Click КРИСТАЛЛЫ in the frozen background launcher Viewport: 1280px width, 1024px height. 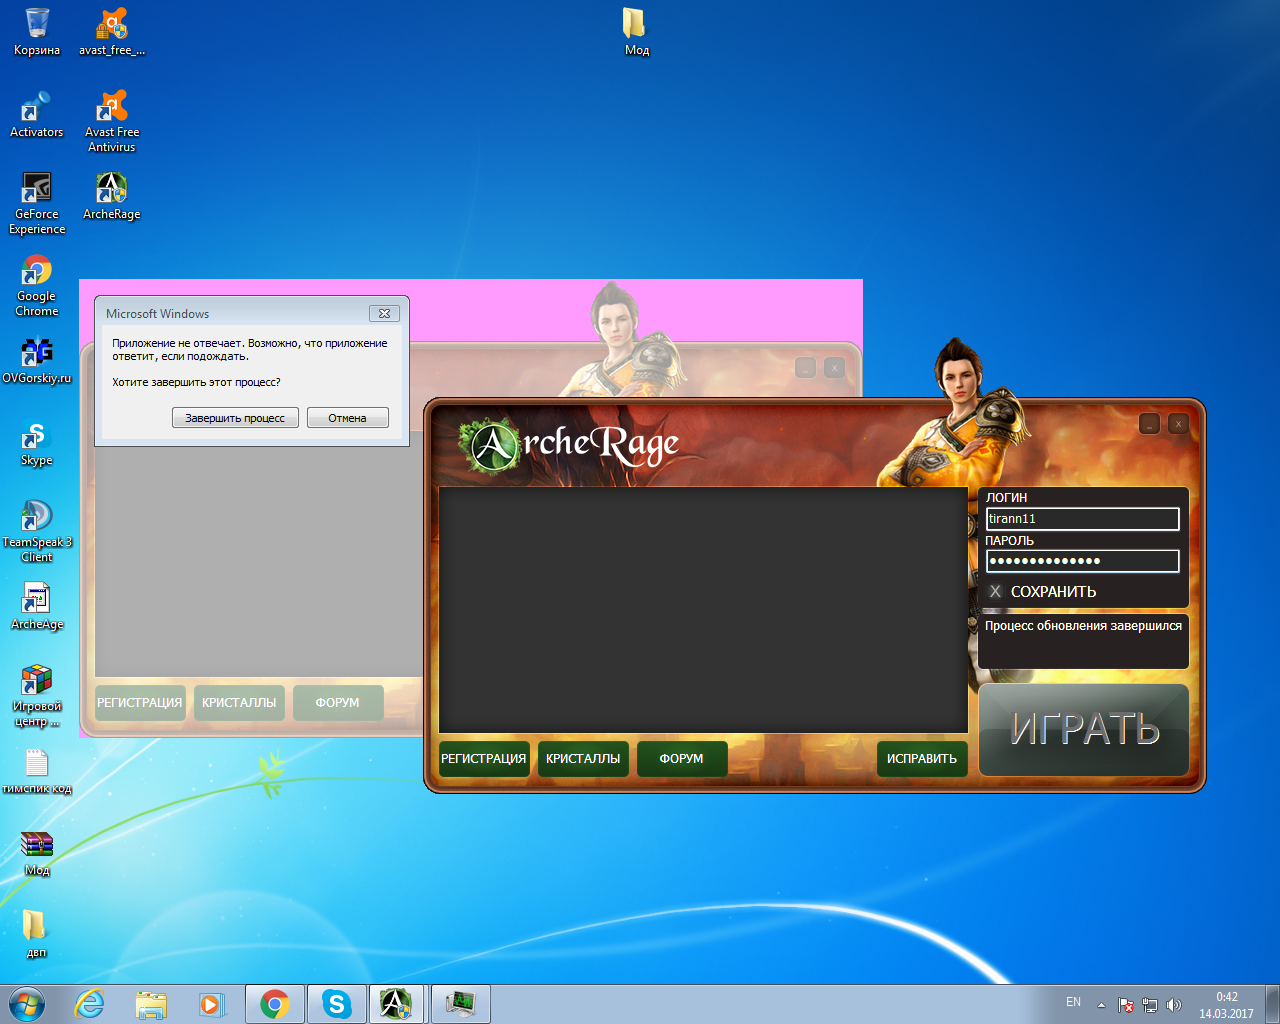239,702
